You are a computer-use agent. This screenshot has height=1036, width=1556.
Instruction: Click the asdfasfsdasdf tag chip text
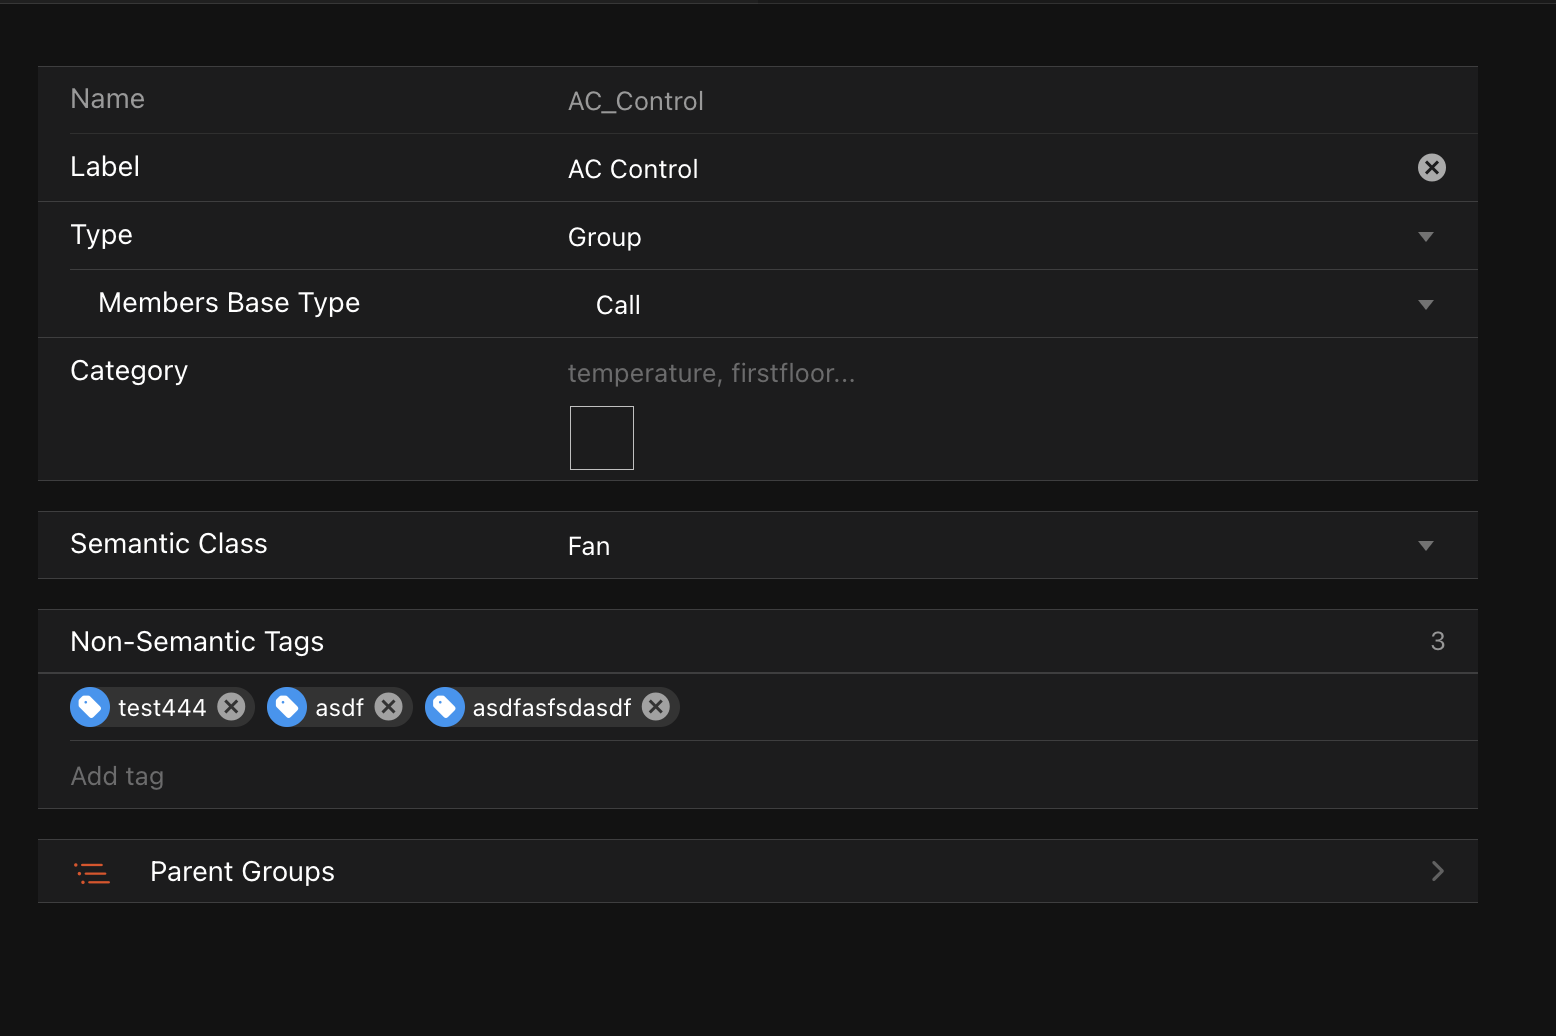(x=552, y=708)
